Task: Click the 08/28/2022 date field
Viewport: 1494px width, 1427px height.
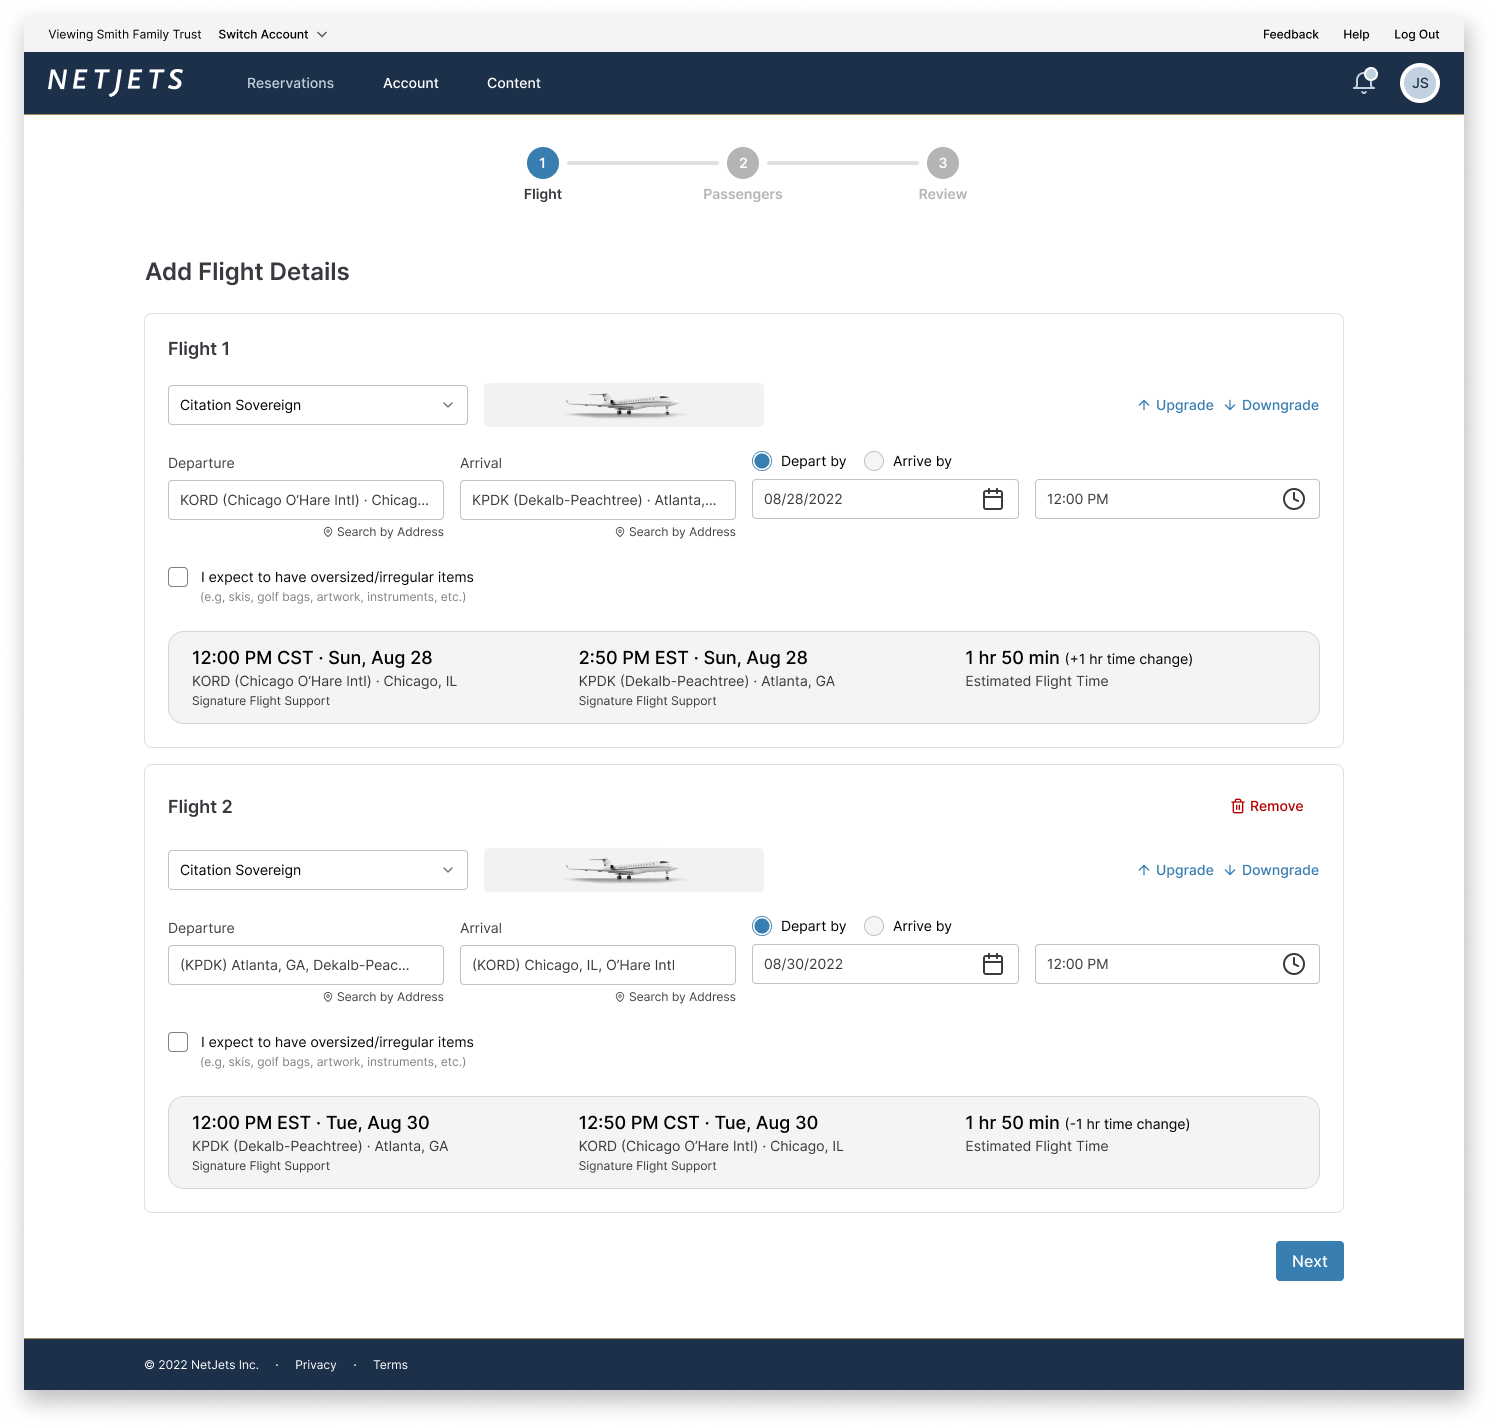Action: (x=885, y=499)
